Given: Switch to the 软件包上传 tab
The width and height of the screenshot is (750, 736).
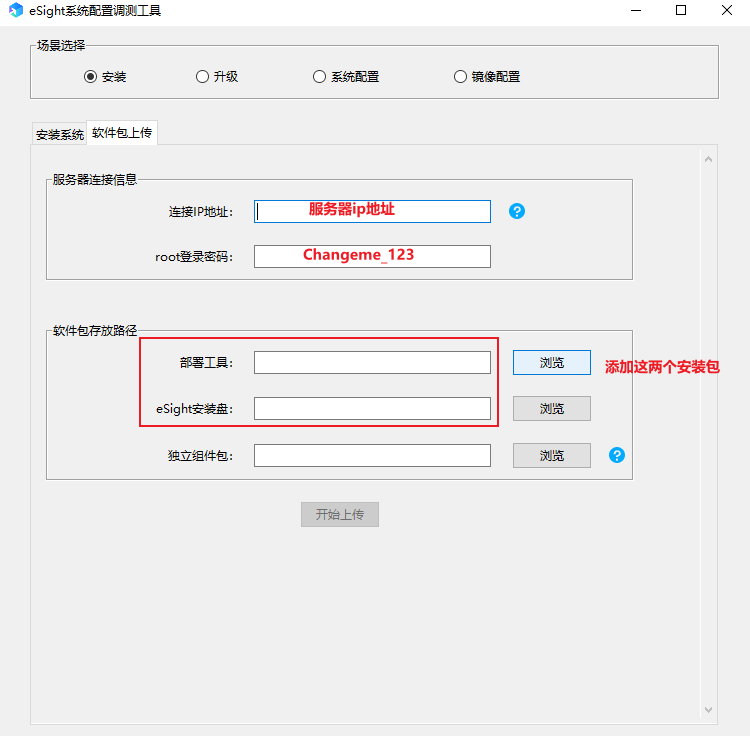Looking at the screenshot, I should (x=122, y=132).
